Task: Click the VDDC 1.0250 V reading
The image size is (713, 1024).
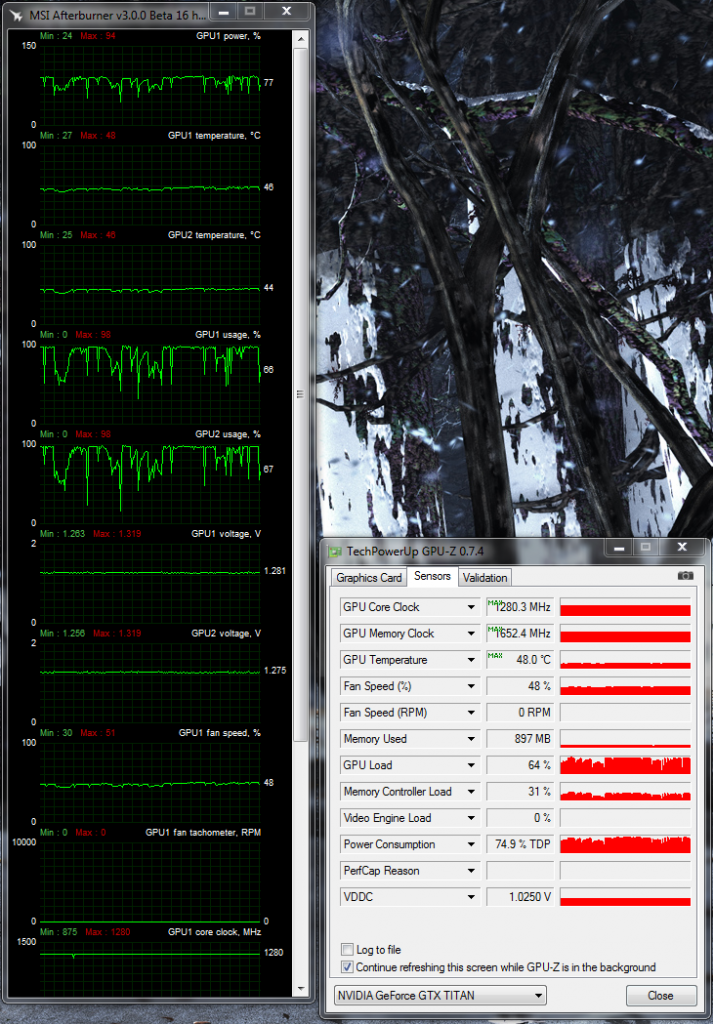Action: [x=520, y=897]
